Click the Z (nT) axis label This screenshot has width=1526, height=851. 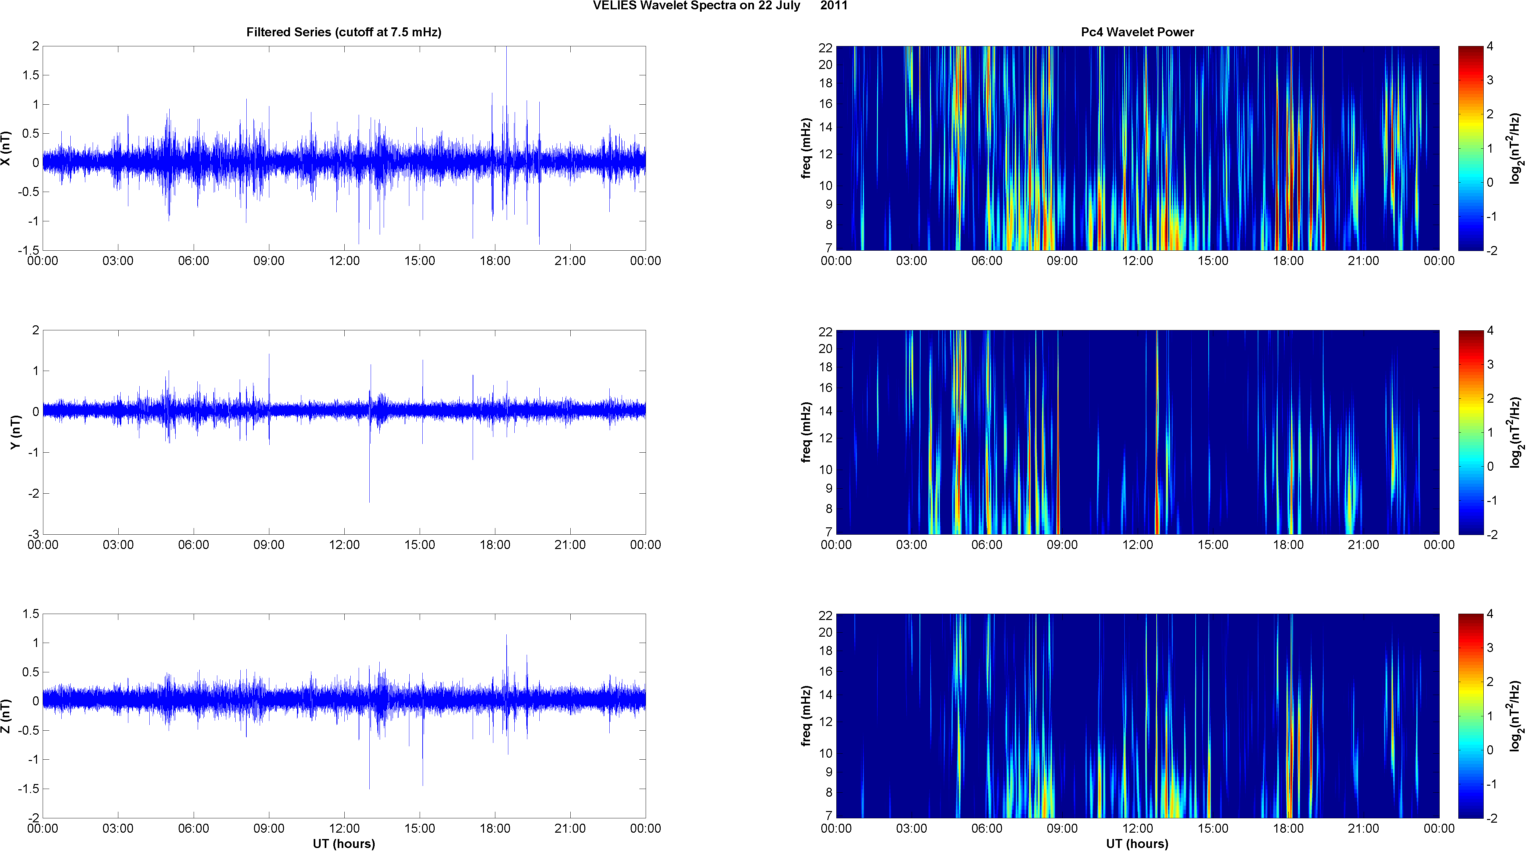pos(6,716)
